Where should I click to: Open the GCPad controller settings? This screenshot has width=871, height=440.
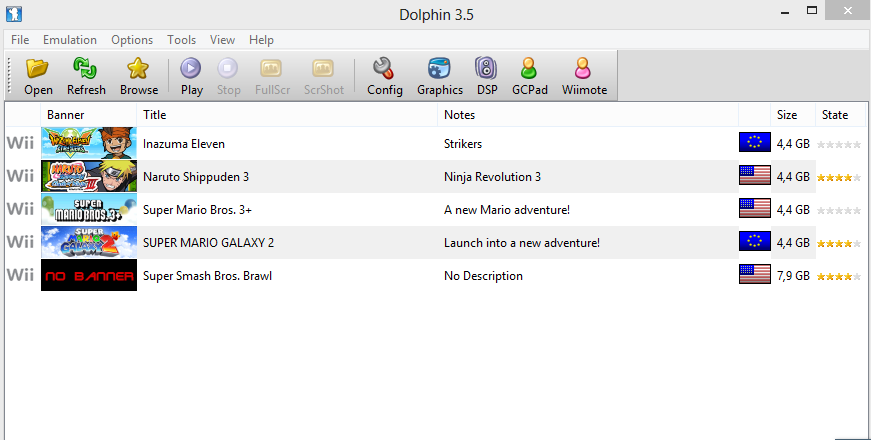point(529,69)
